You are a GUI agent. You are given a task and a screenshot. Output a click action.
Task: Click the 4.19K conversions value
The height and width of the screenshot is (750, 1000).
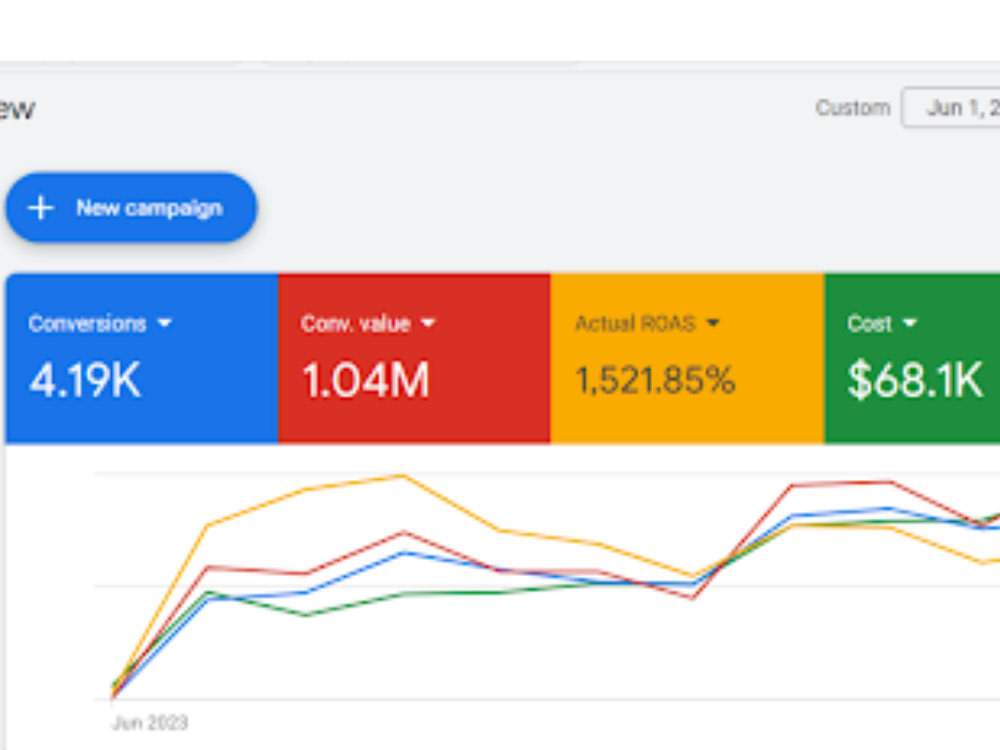pyautogui.click(x=85, y=380)
